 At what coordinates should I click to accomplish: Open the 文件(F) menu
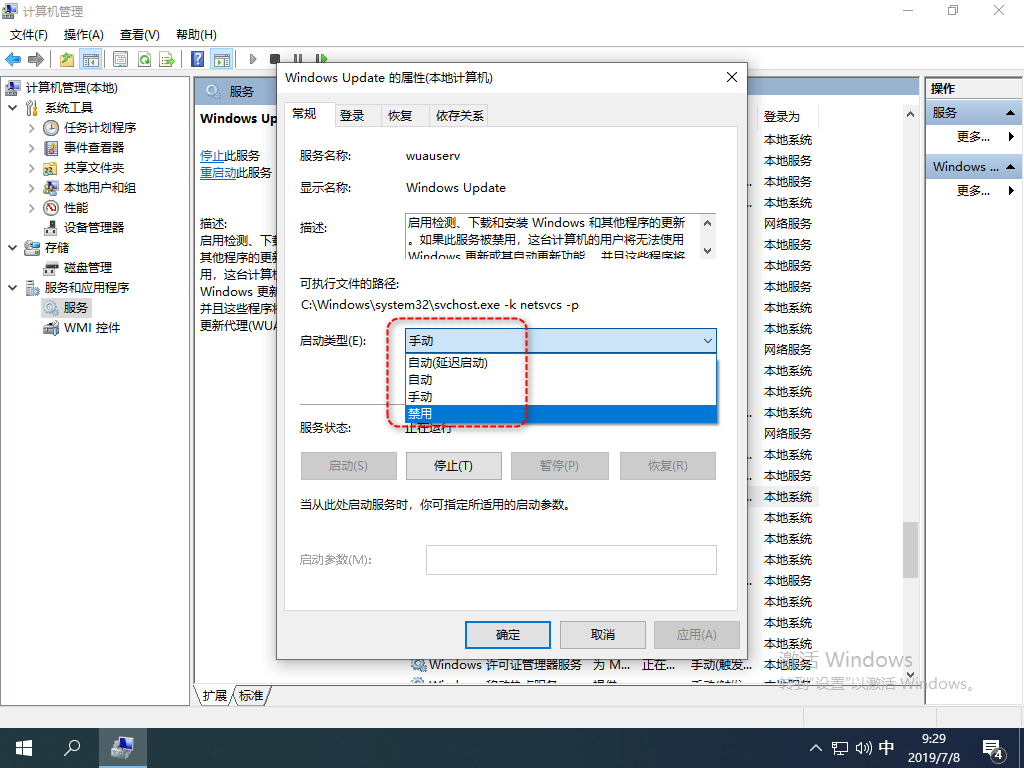[x=29, y=35]
